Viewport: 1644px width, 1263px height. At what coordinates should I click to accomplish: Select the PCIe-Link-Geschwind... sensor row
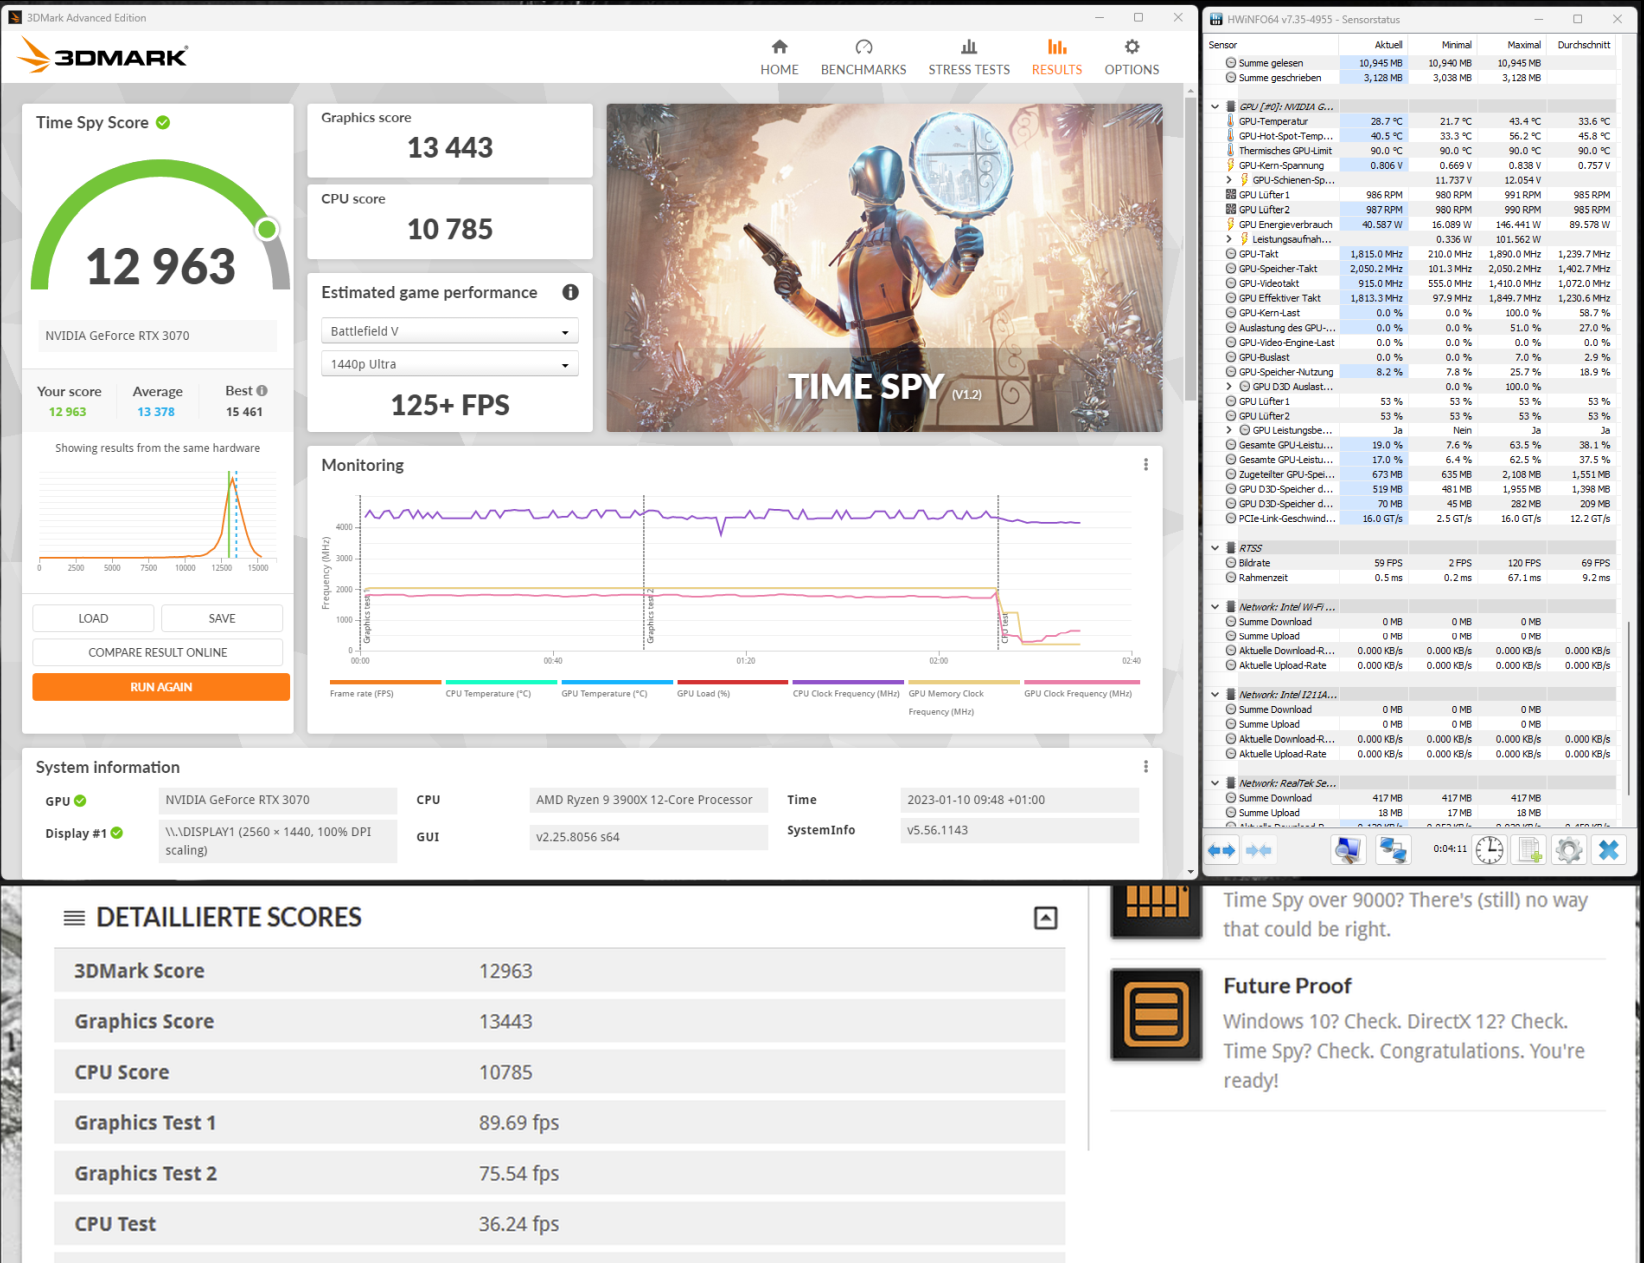(1413, 519)
